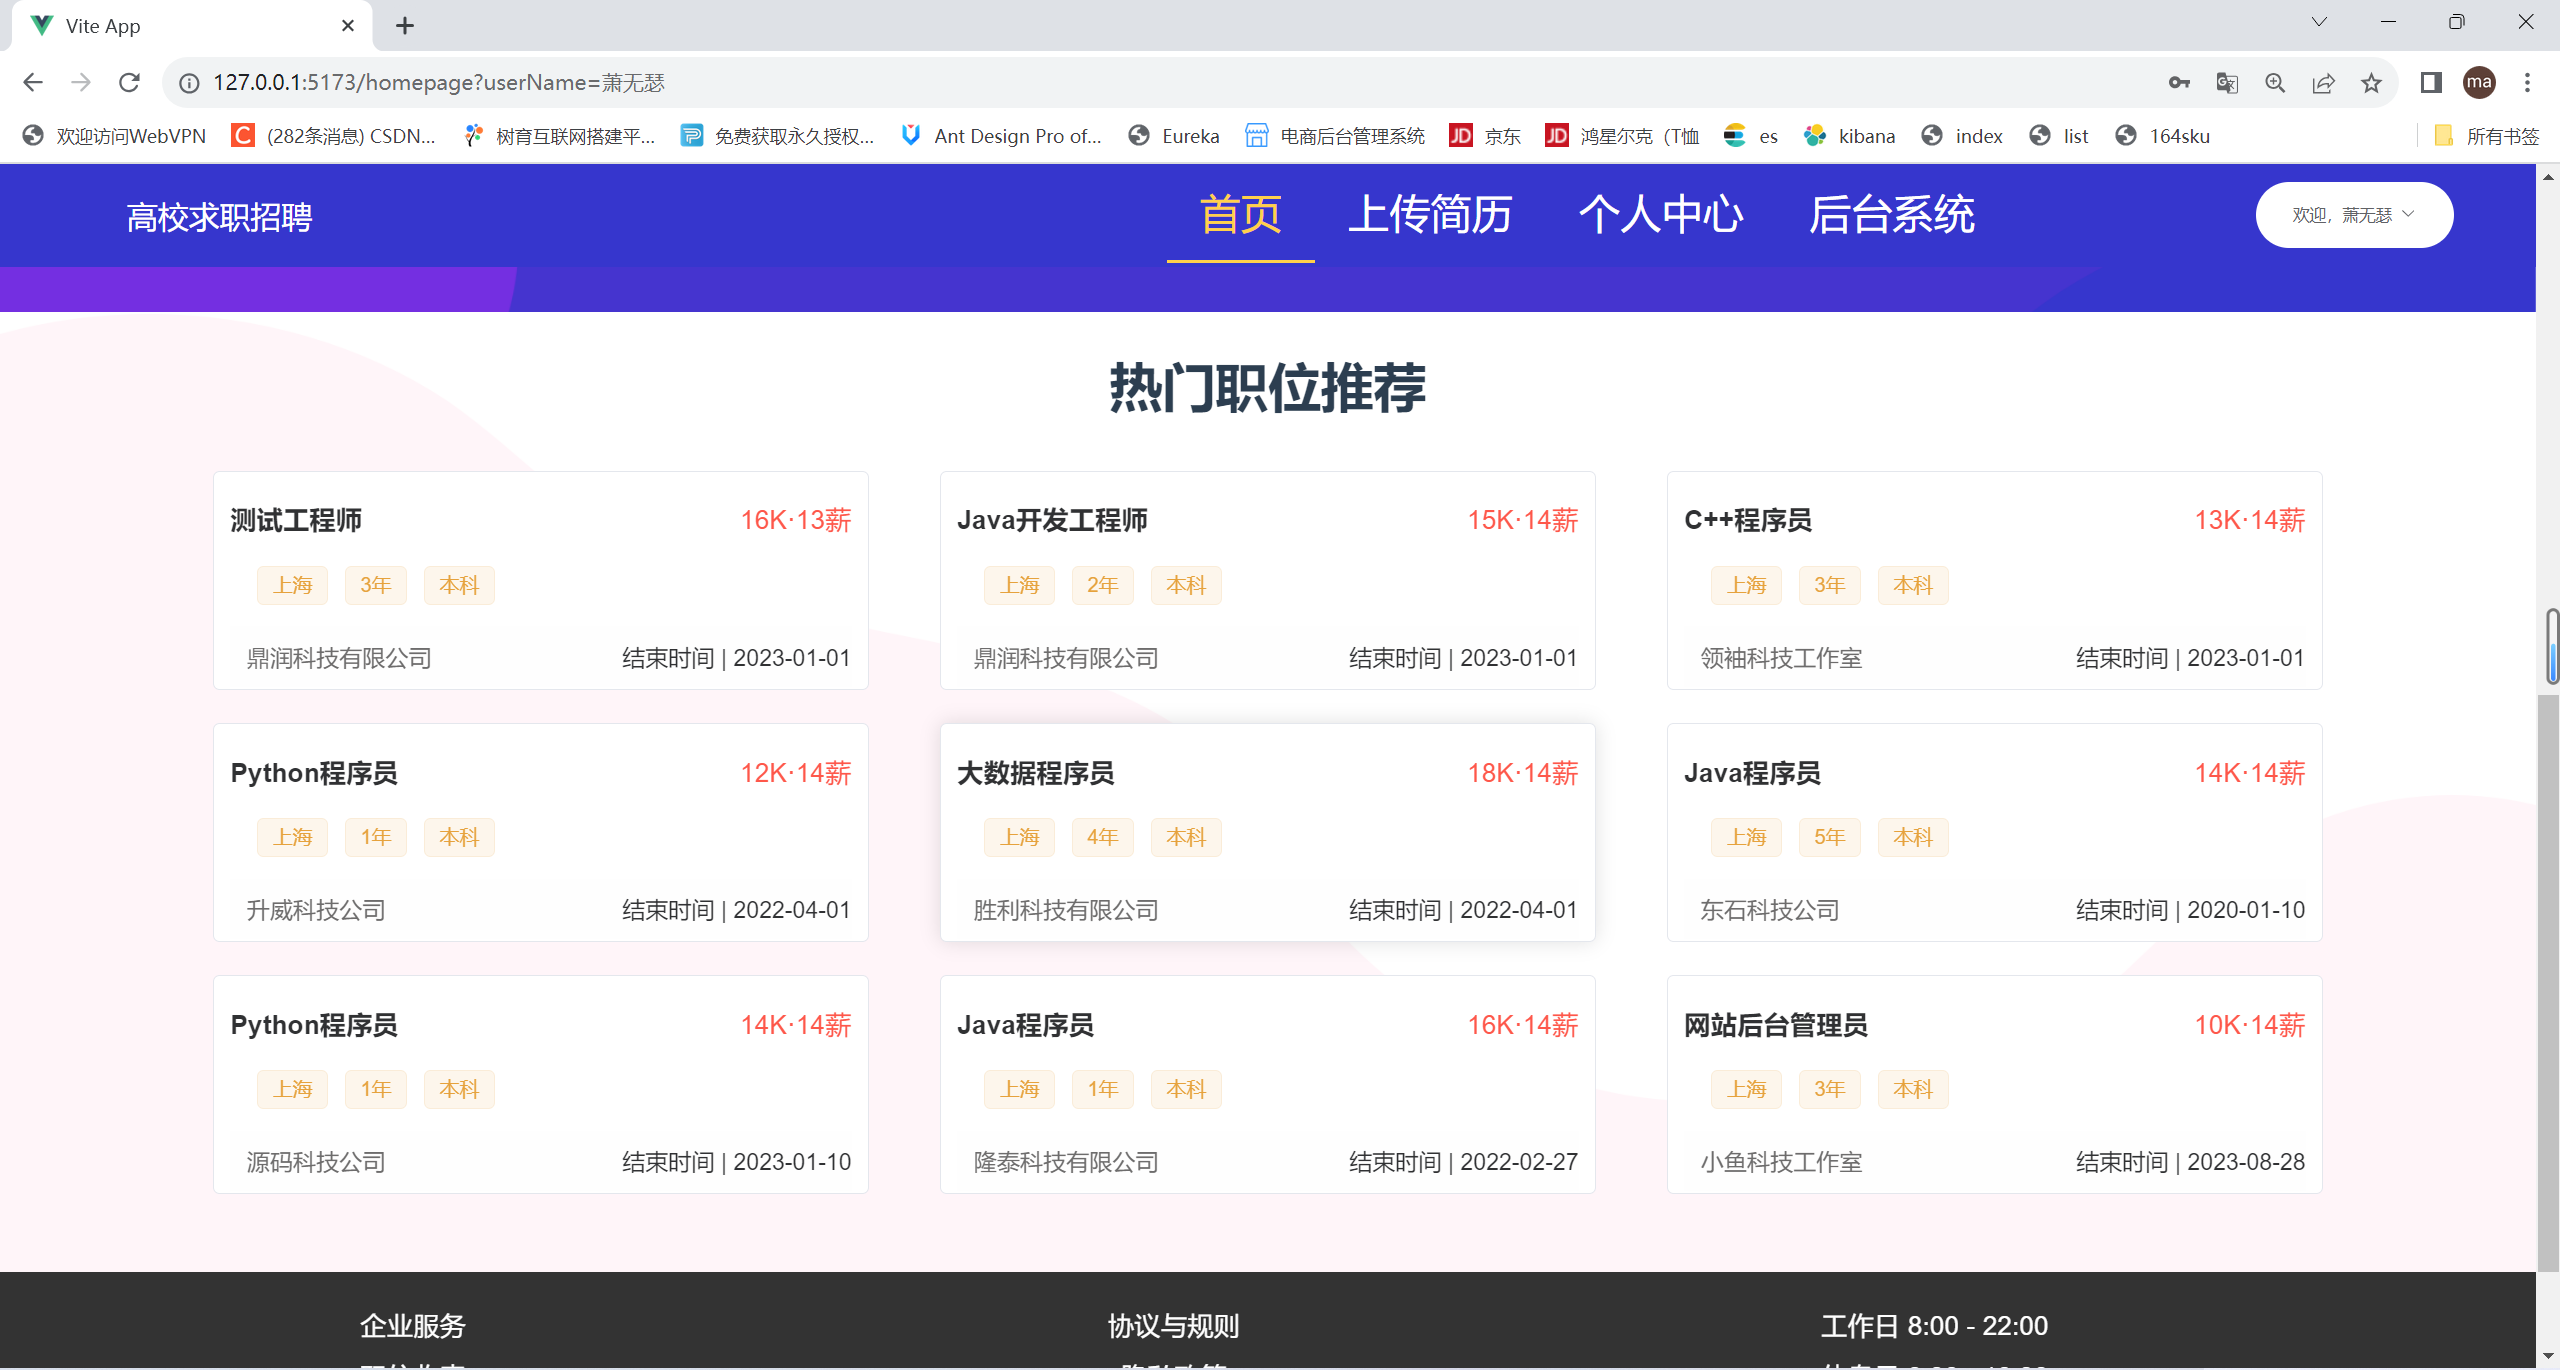Click 4年 tag on 大数据程序员 card
The image size is (2560, 1370).
point(1103,837)
